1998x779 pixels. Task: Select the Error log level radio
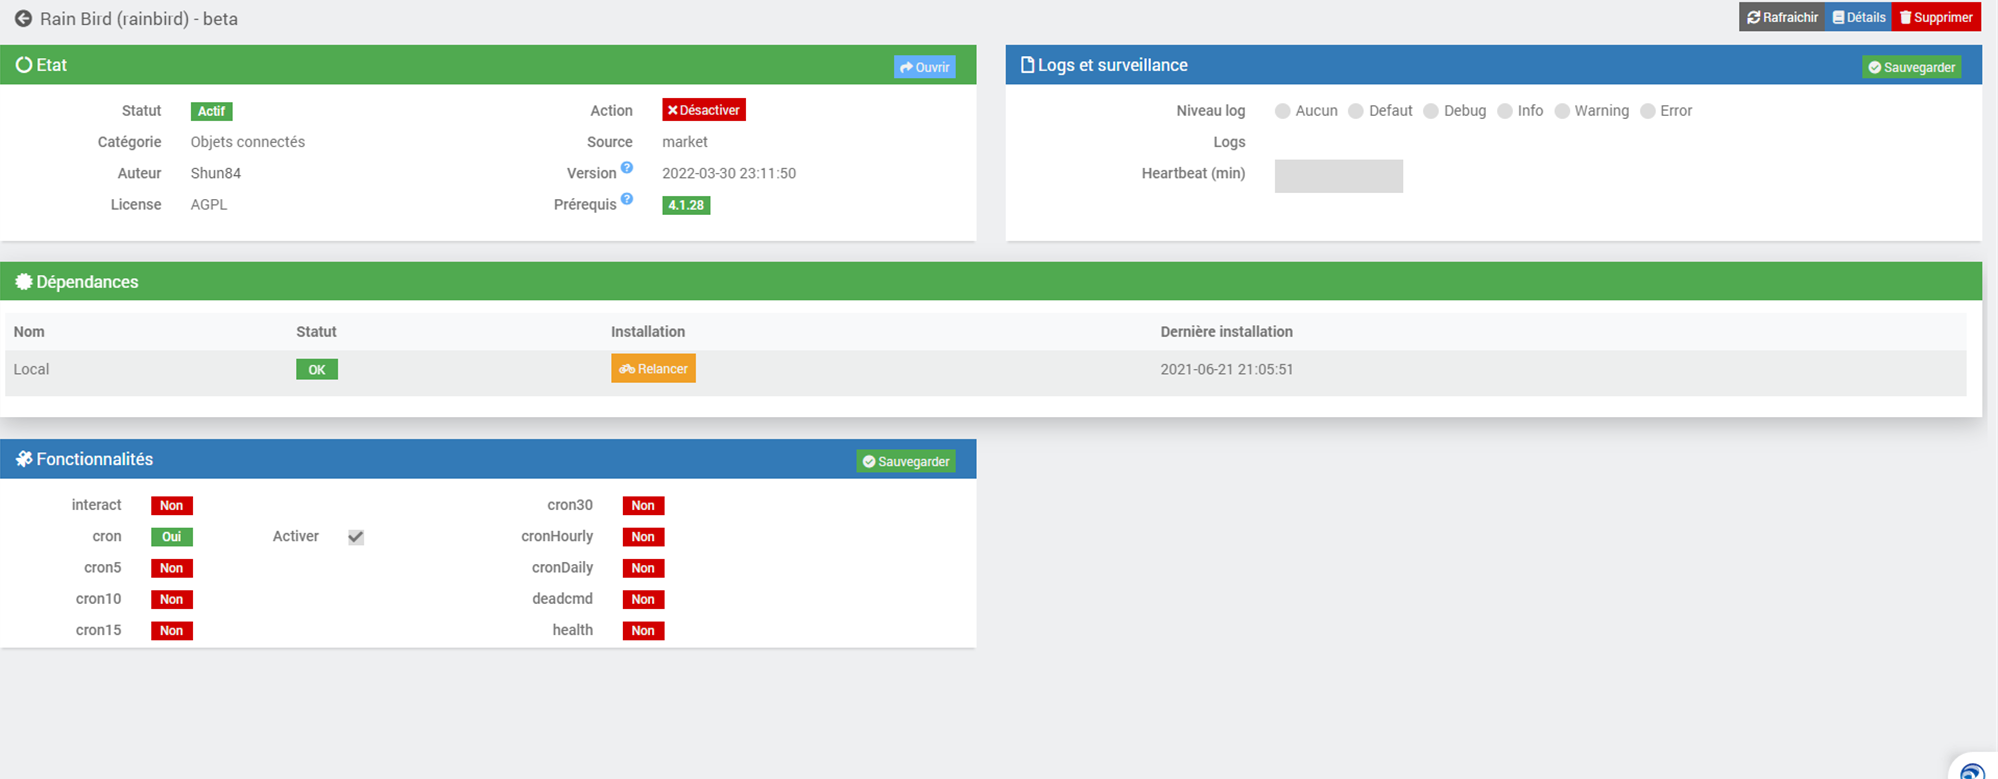tap(1648, 111)
